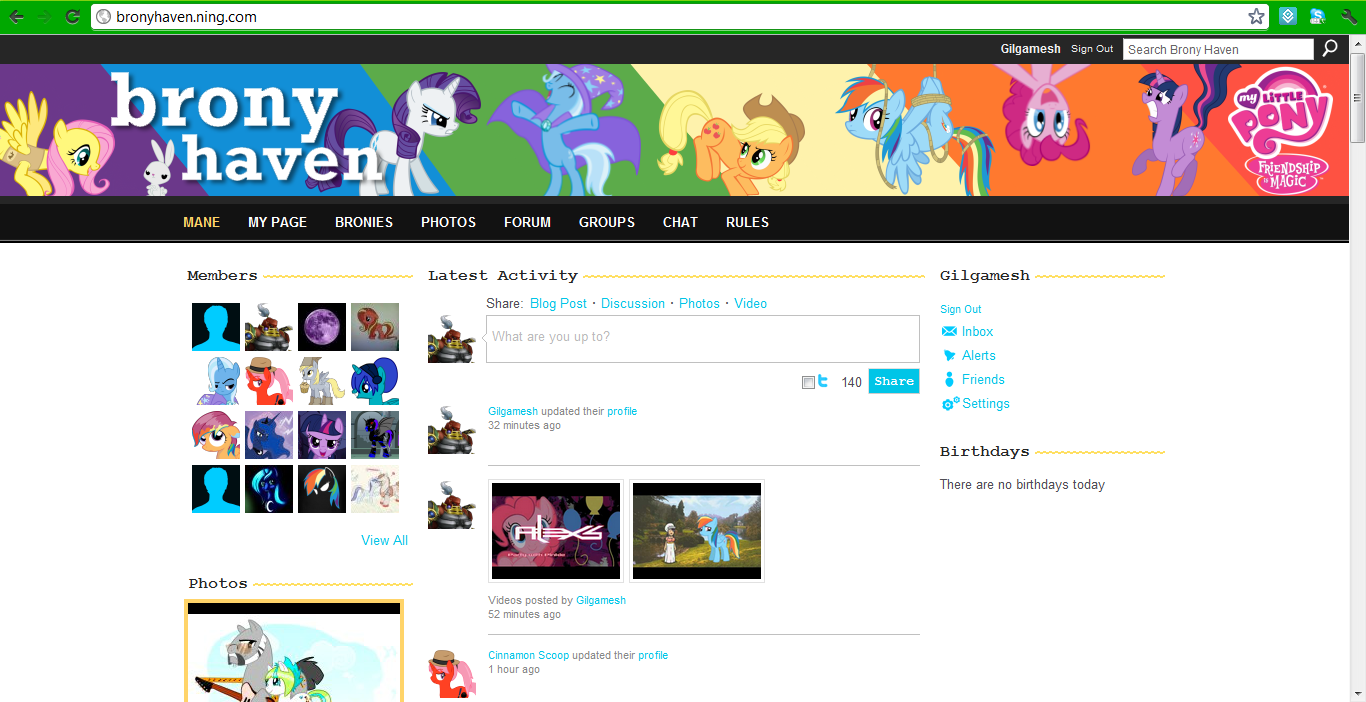Open the Princess Luna member avatar

point(269,435)
